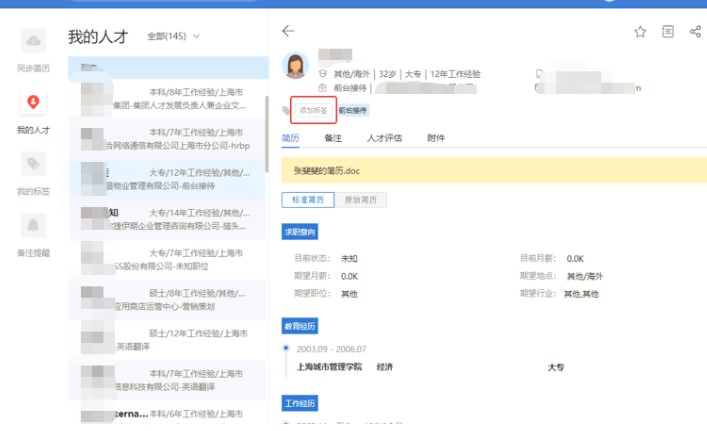Viewport: 707px width, 431px height.
Task: Click the back arrow icon
Action: click(x=288, y=32)
